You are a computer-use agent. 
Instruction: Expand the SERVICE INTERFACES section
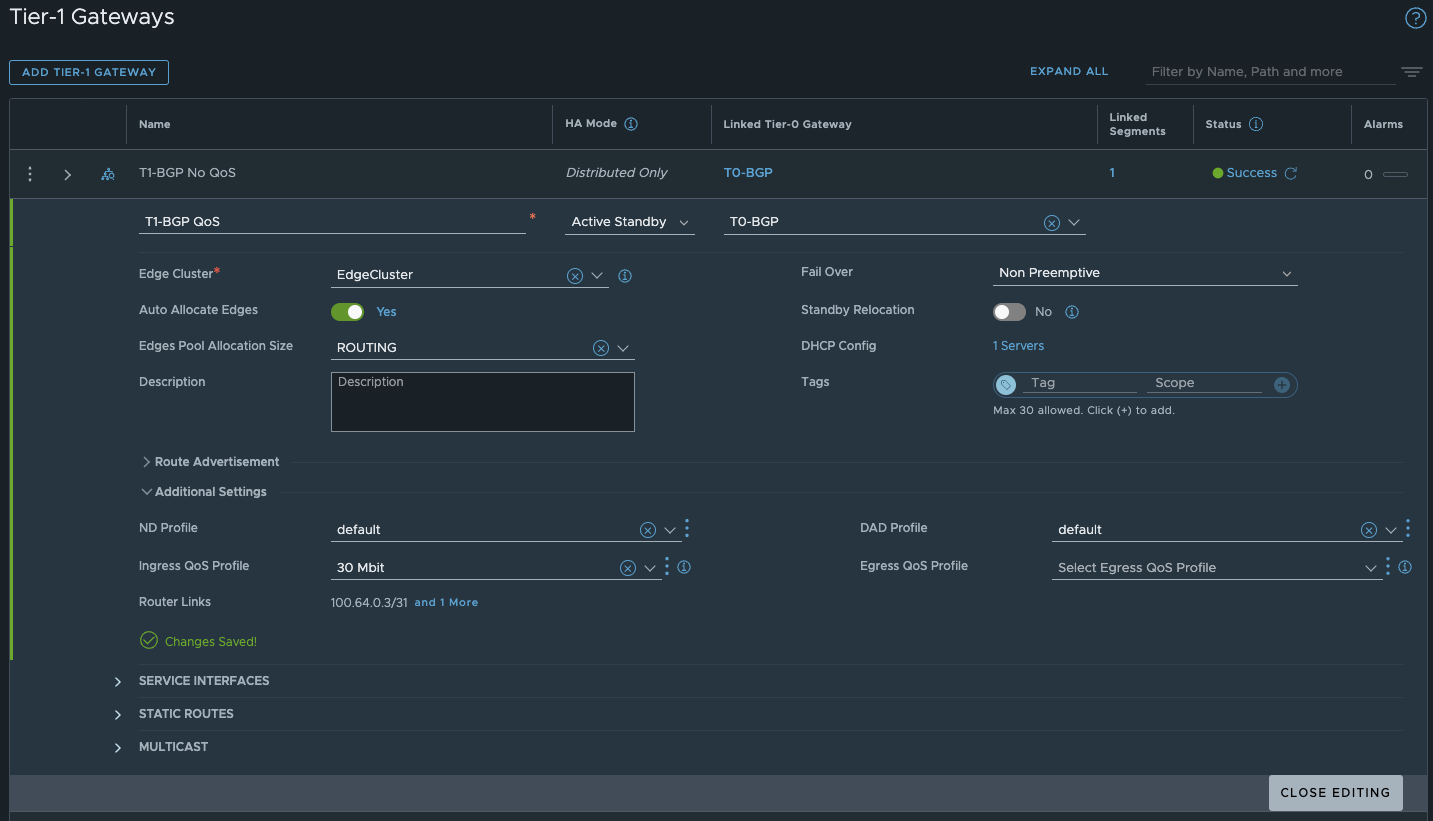click(117, 680)
